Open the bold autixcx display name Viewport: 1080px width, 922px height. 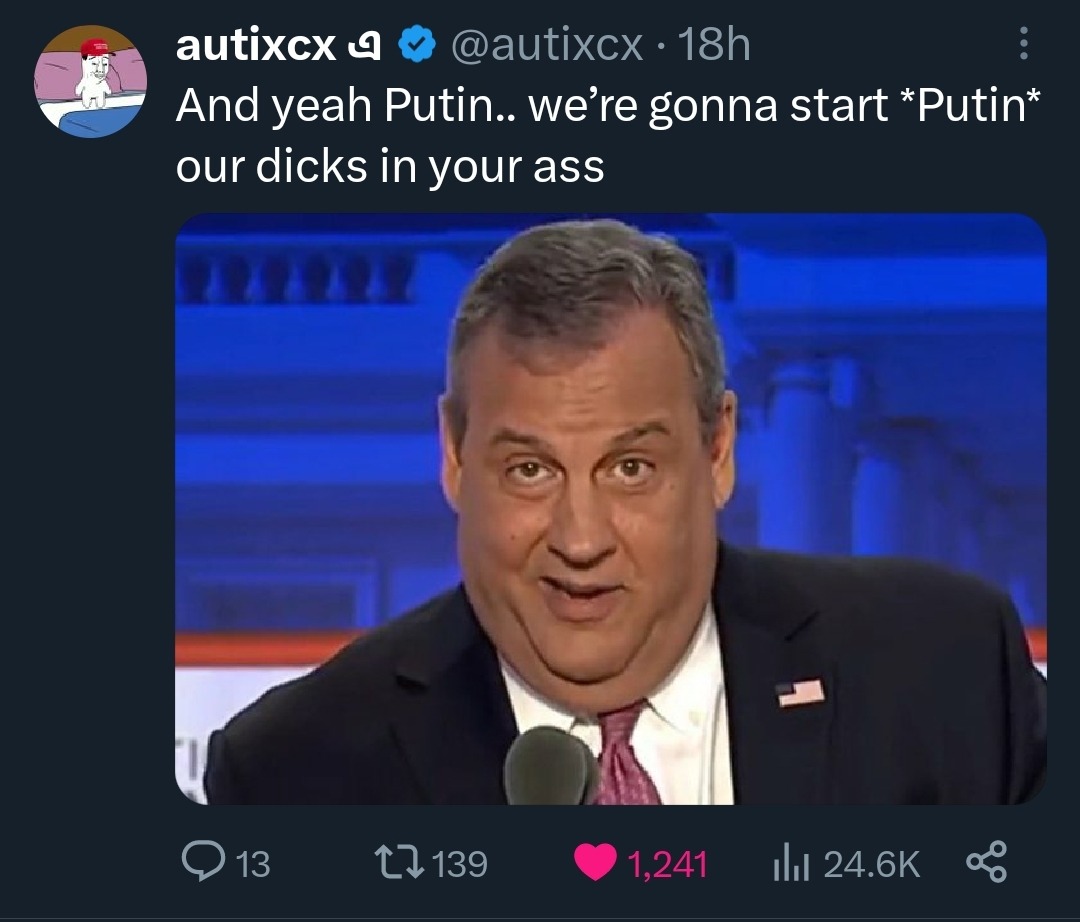[256, 46]
